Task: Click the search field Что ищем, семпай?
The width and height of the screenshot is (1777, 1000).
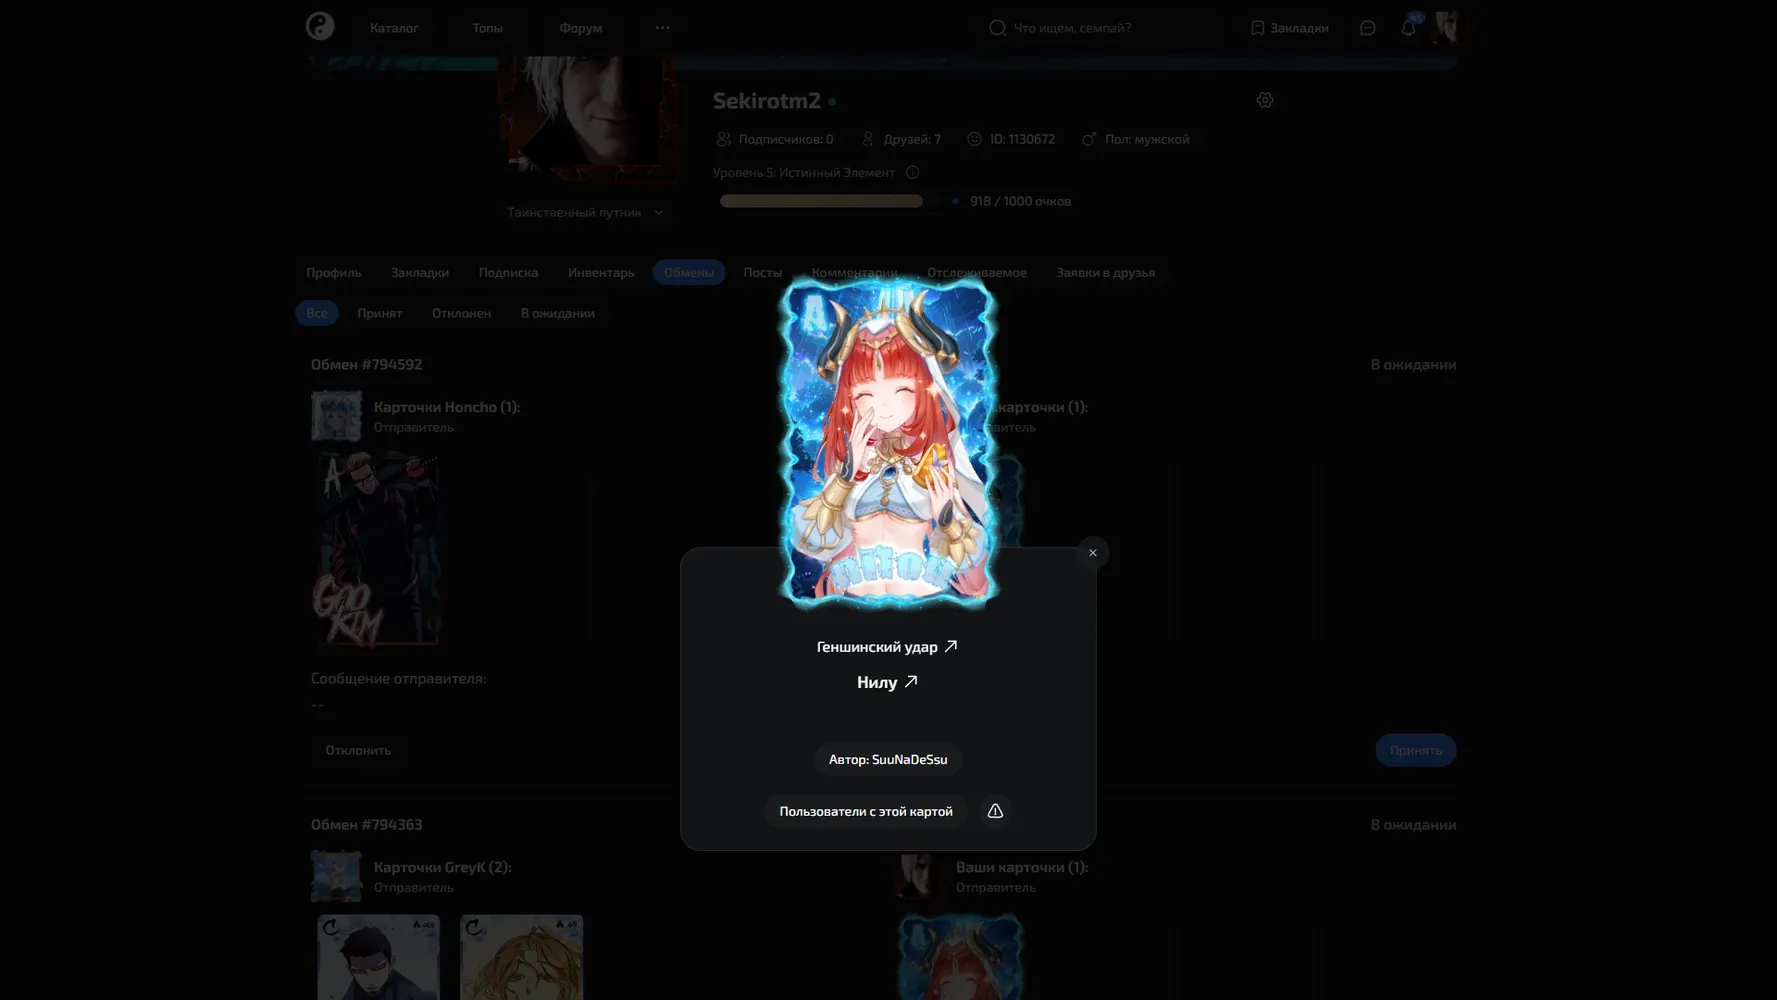Action: [1100, 28]
